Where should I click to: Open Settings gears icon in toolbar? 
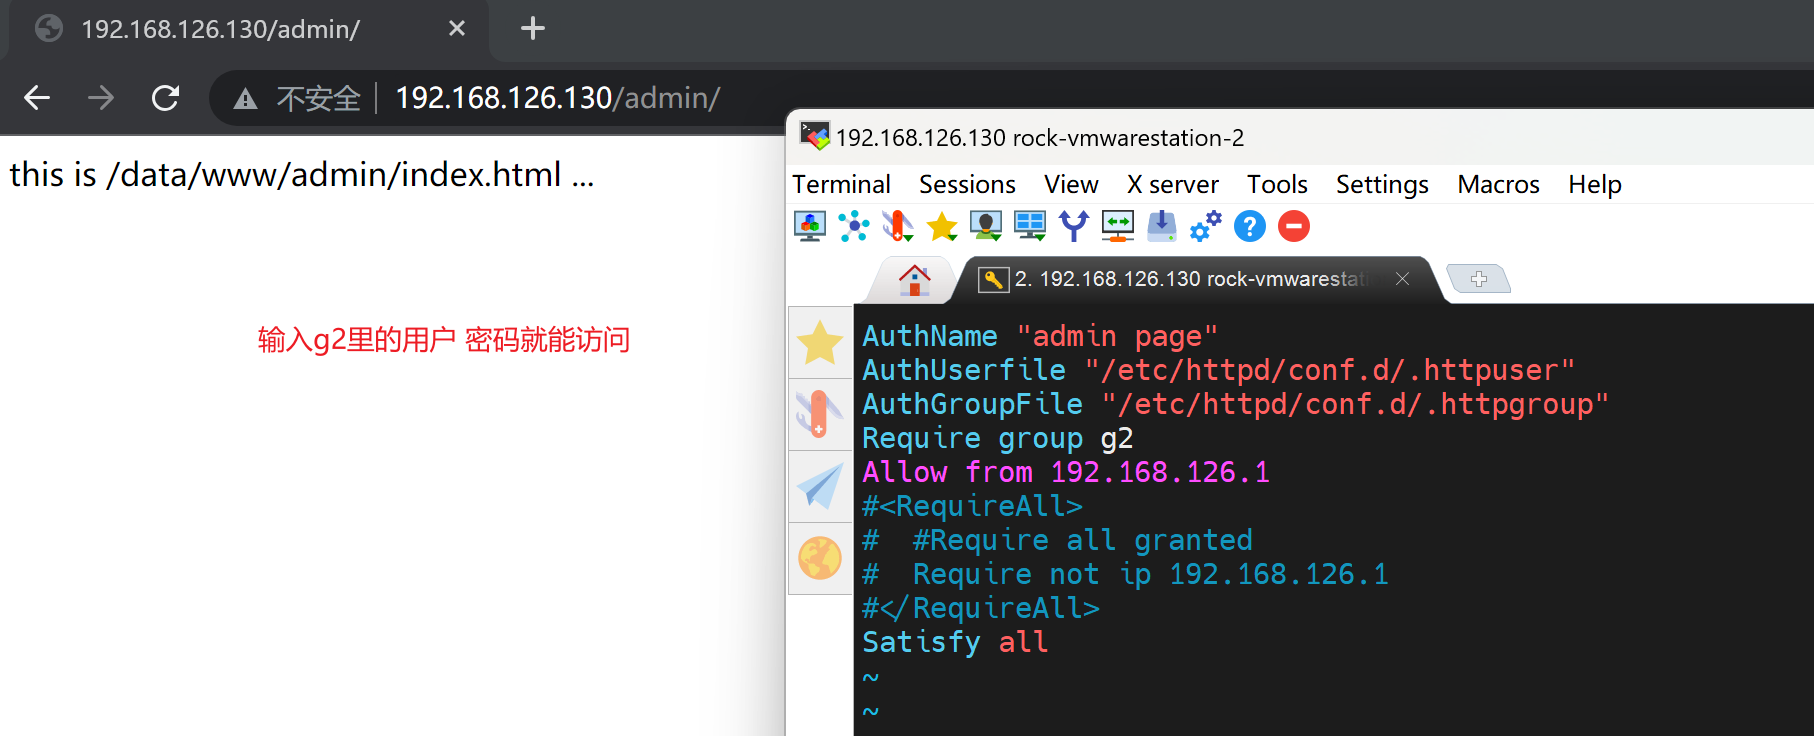(x=1205, y=227)
